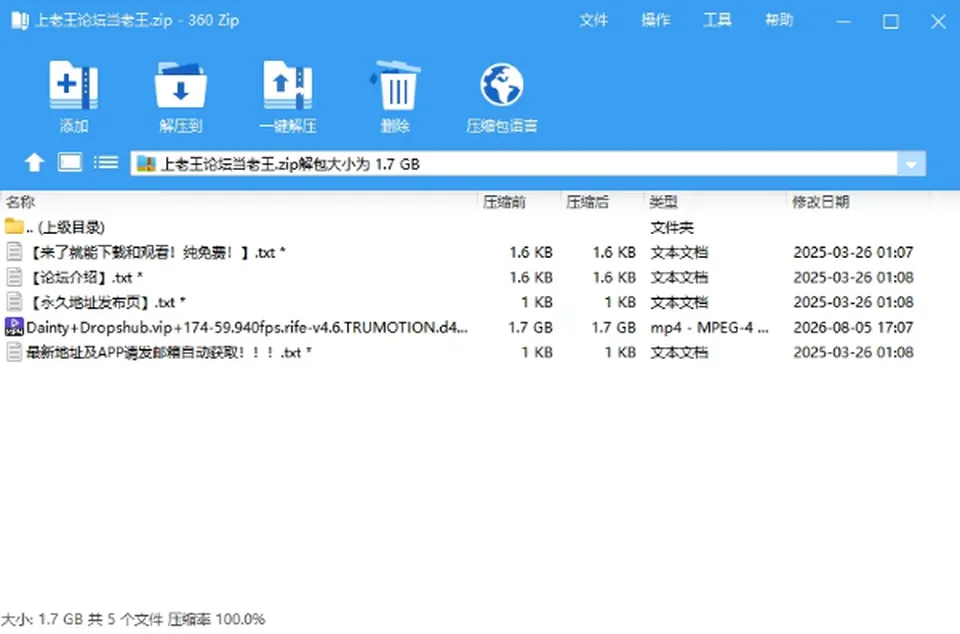Sort by the 压缩前 column header
The width and height of the screenshot is (960, 634).
click(x=504, y=201)
